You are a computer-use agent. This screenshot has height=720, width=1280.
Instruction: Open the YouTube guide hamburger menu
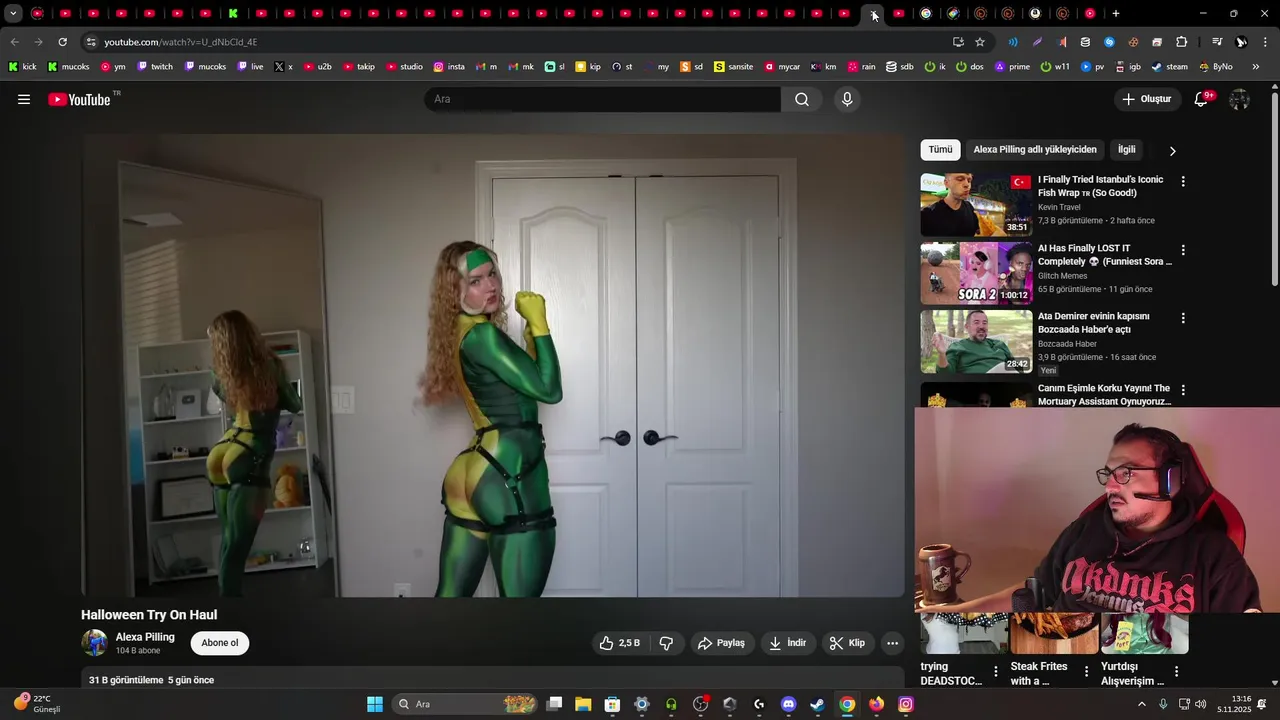point(24,99)
